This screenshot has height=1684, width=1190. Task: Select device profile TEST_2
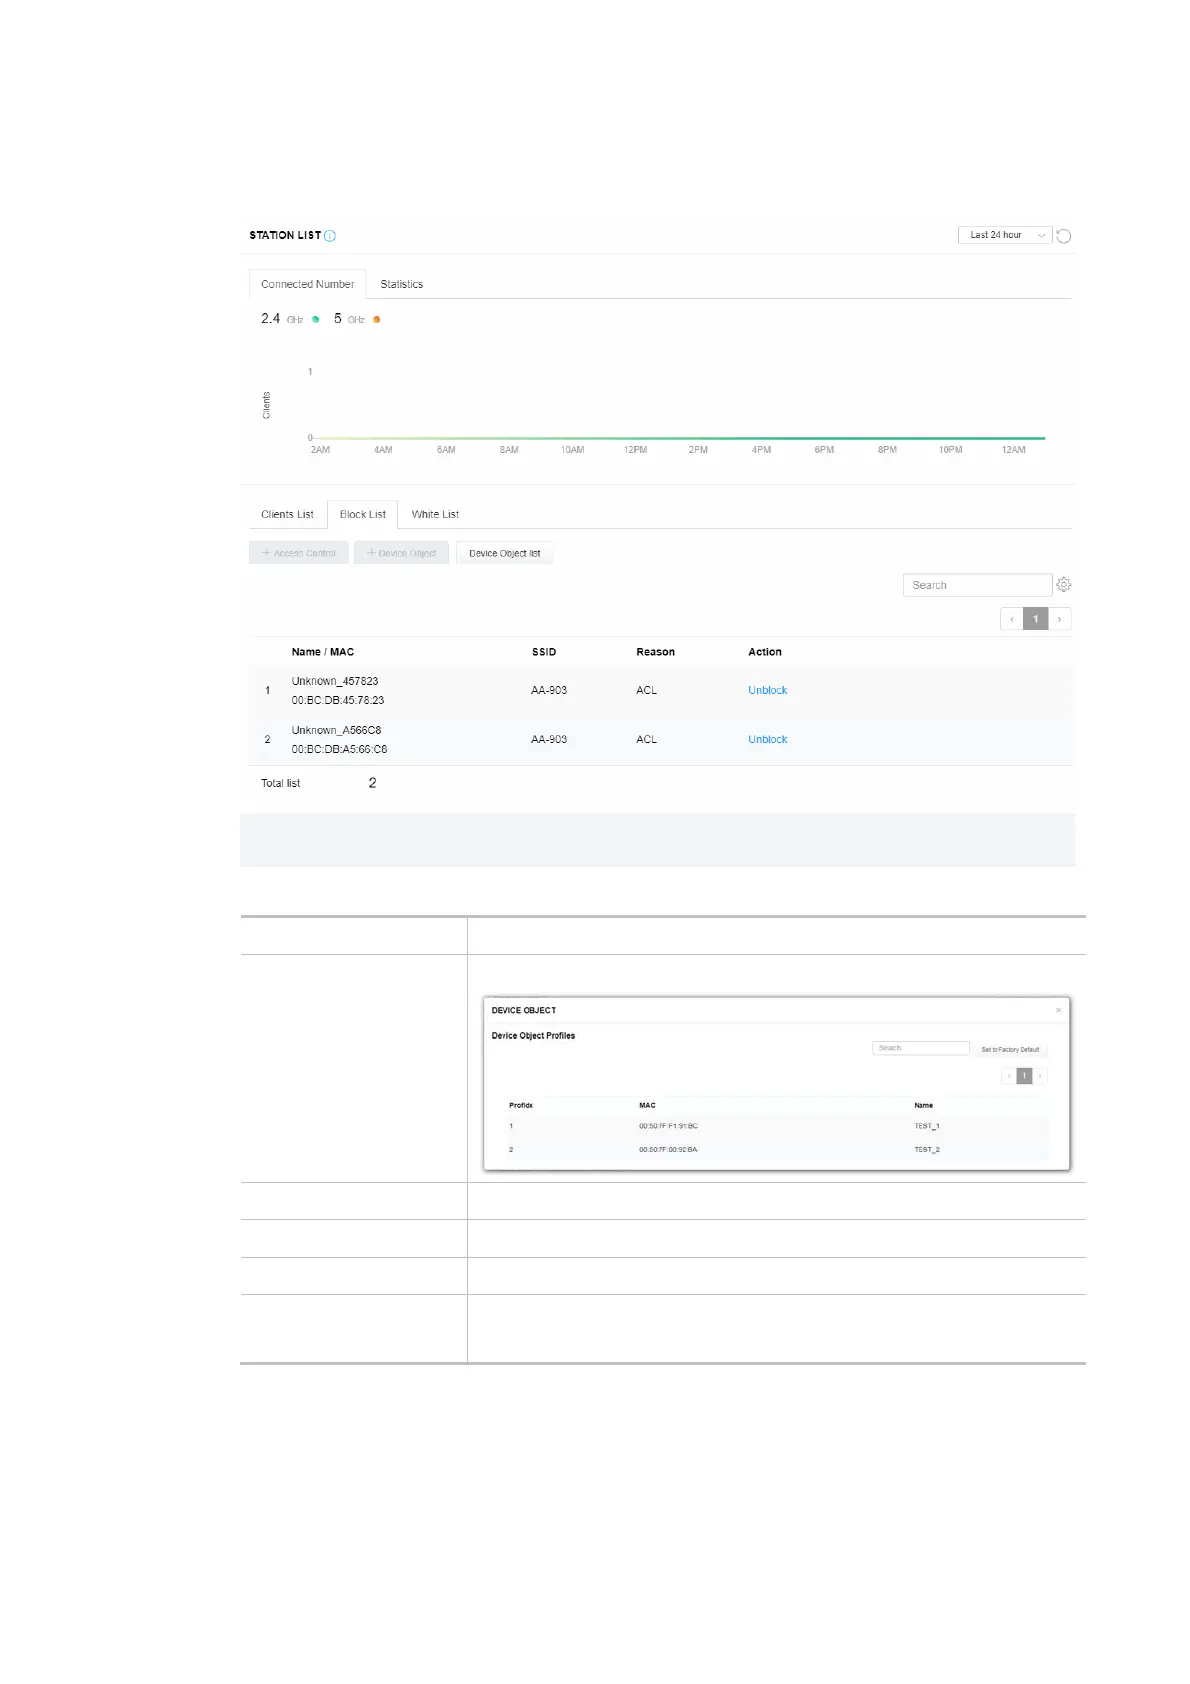[x=927, y=1150]
